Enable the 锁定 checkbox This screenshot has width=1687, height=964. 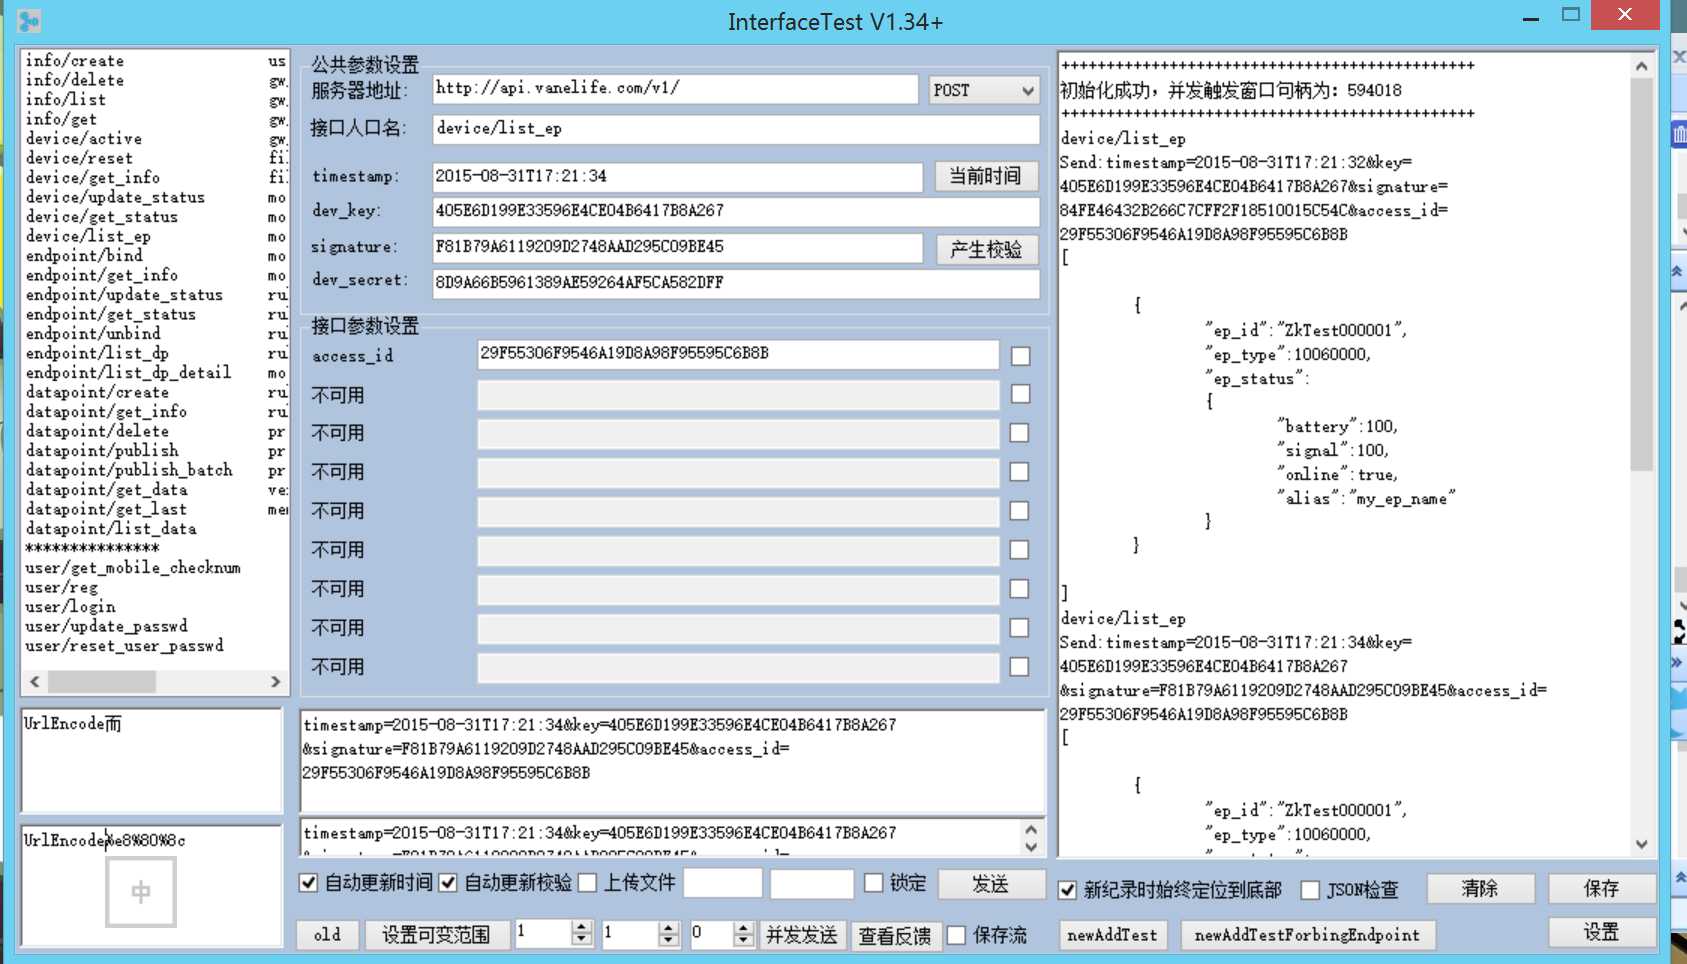tap(874, 883)
